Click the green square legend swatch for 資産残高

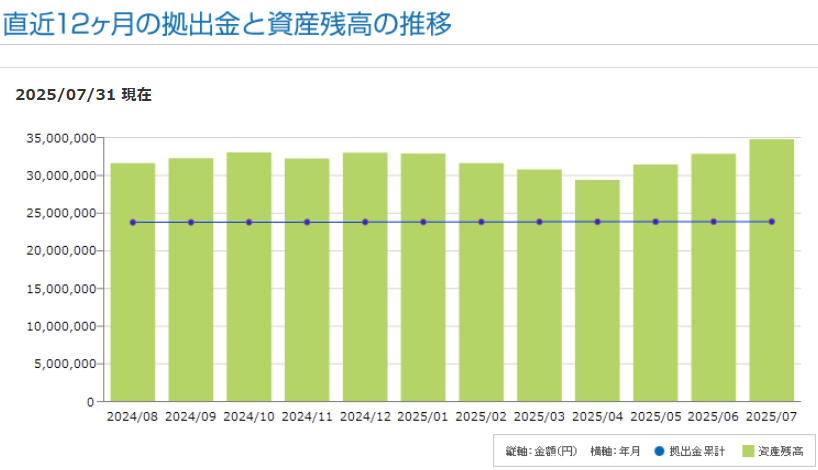click(x=748, y=452)
